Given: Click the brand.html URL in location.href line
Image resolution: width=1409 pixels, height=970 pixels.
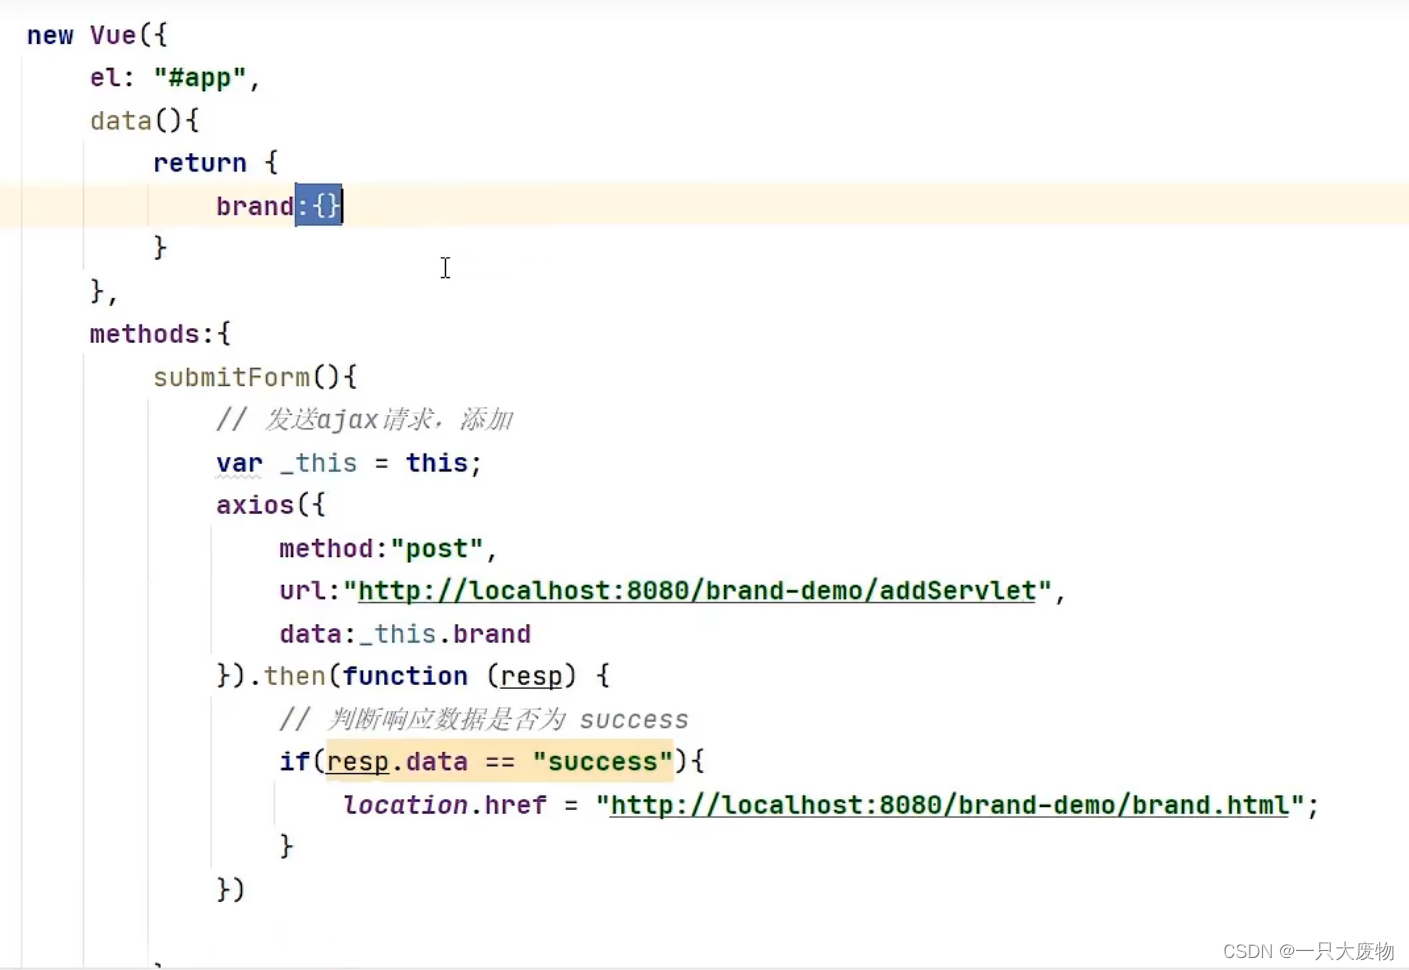Looking at the screenshot, I should click(950, 805).
